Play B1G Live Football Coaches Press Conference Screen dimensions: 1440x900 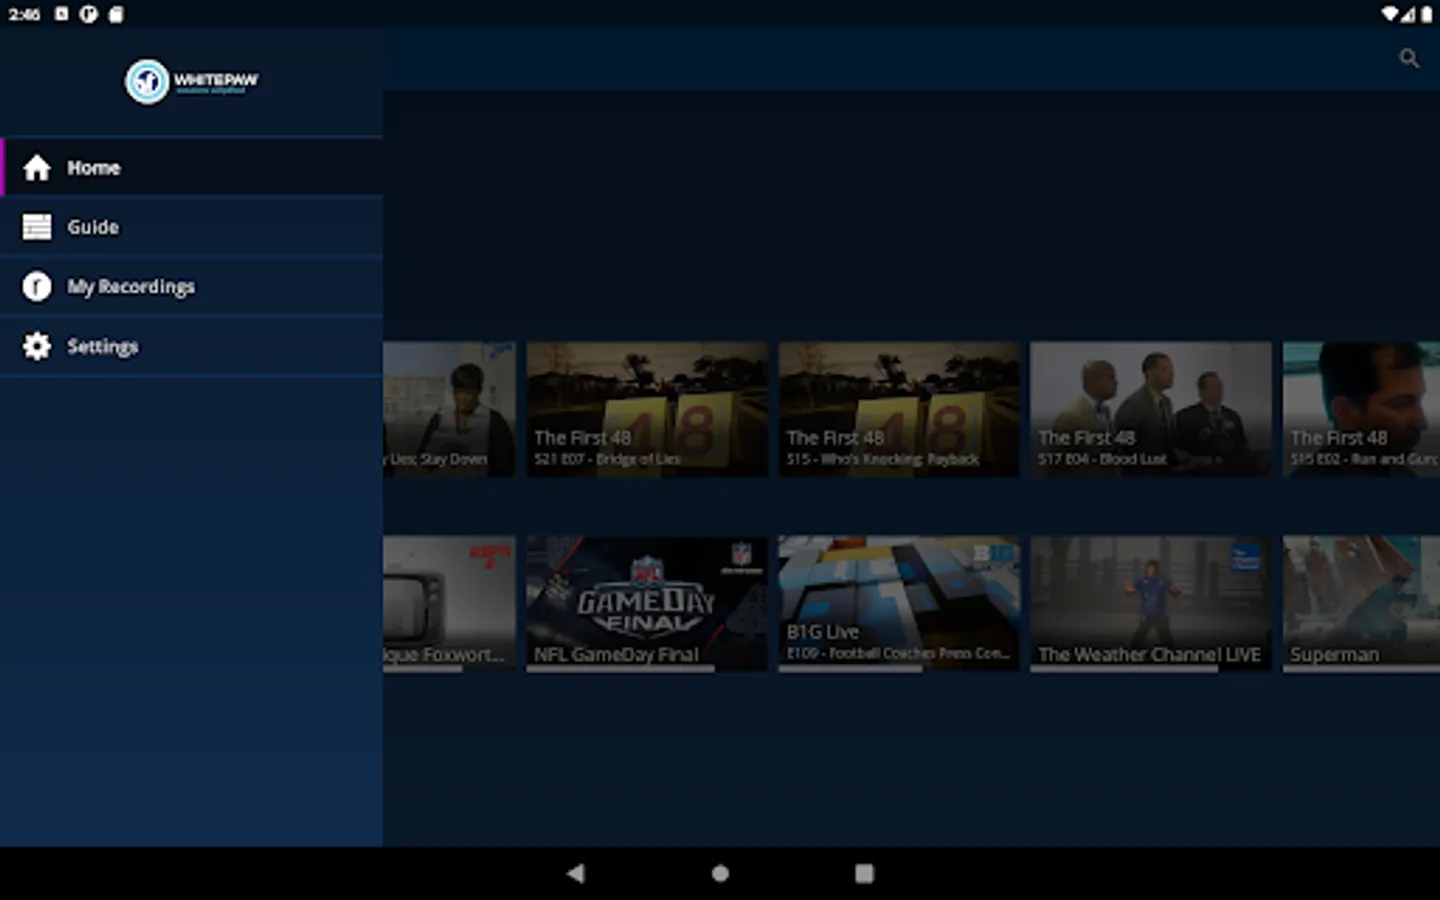tap(899, 603)
